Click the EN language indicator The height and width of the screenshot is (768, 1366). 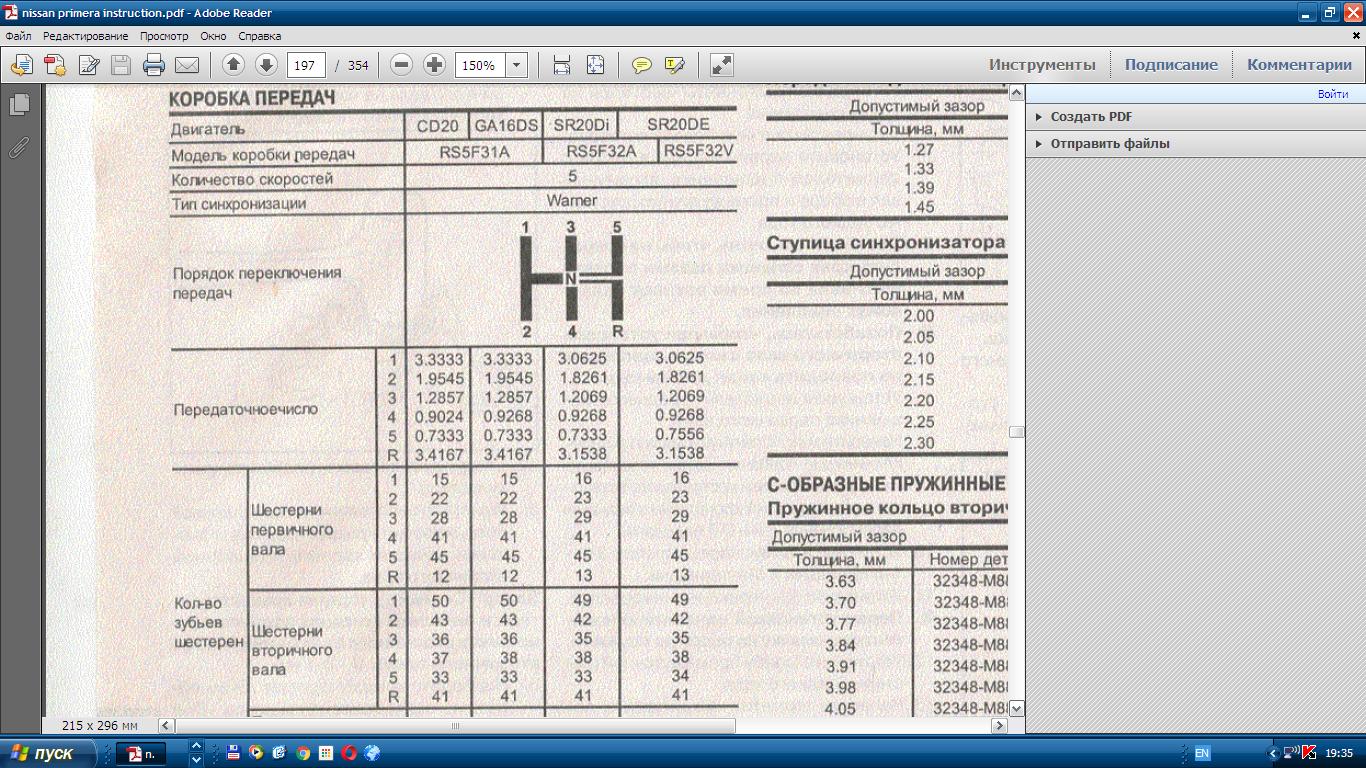point(1202,753)
